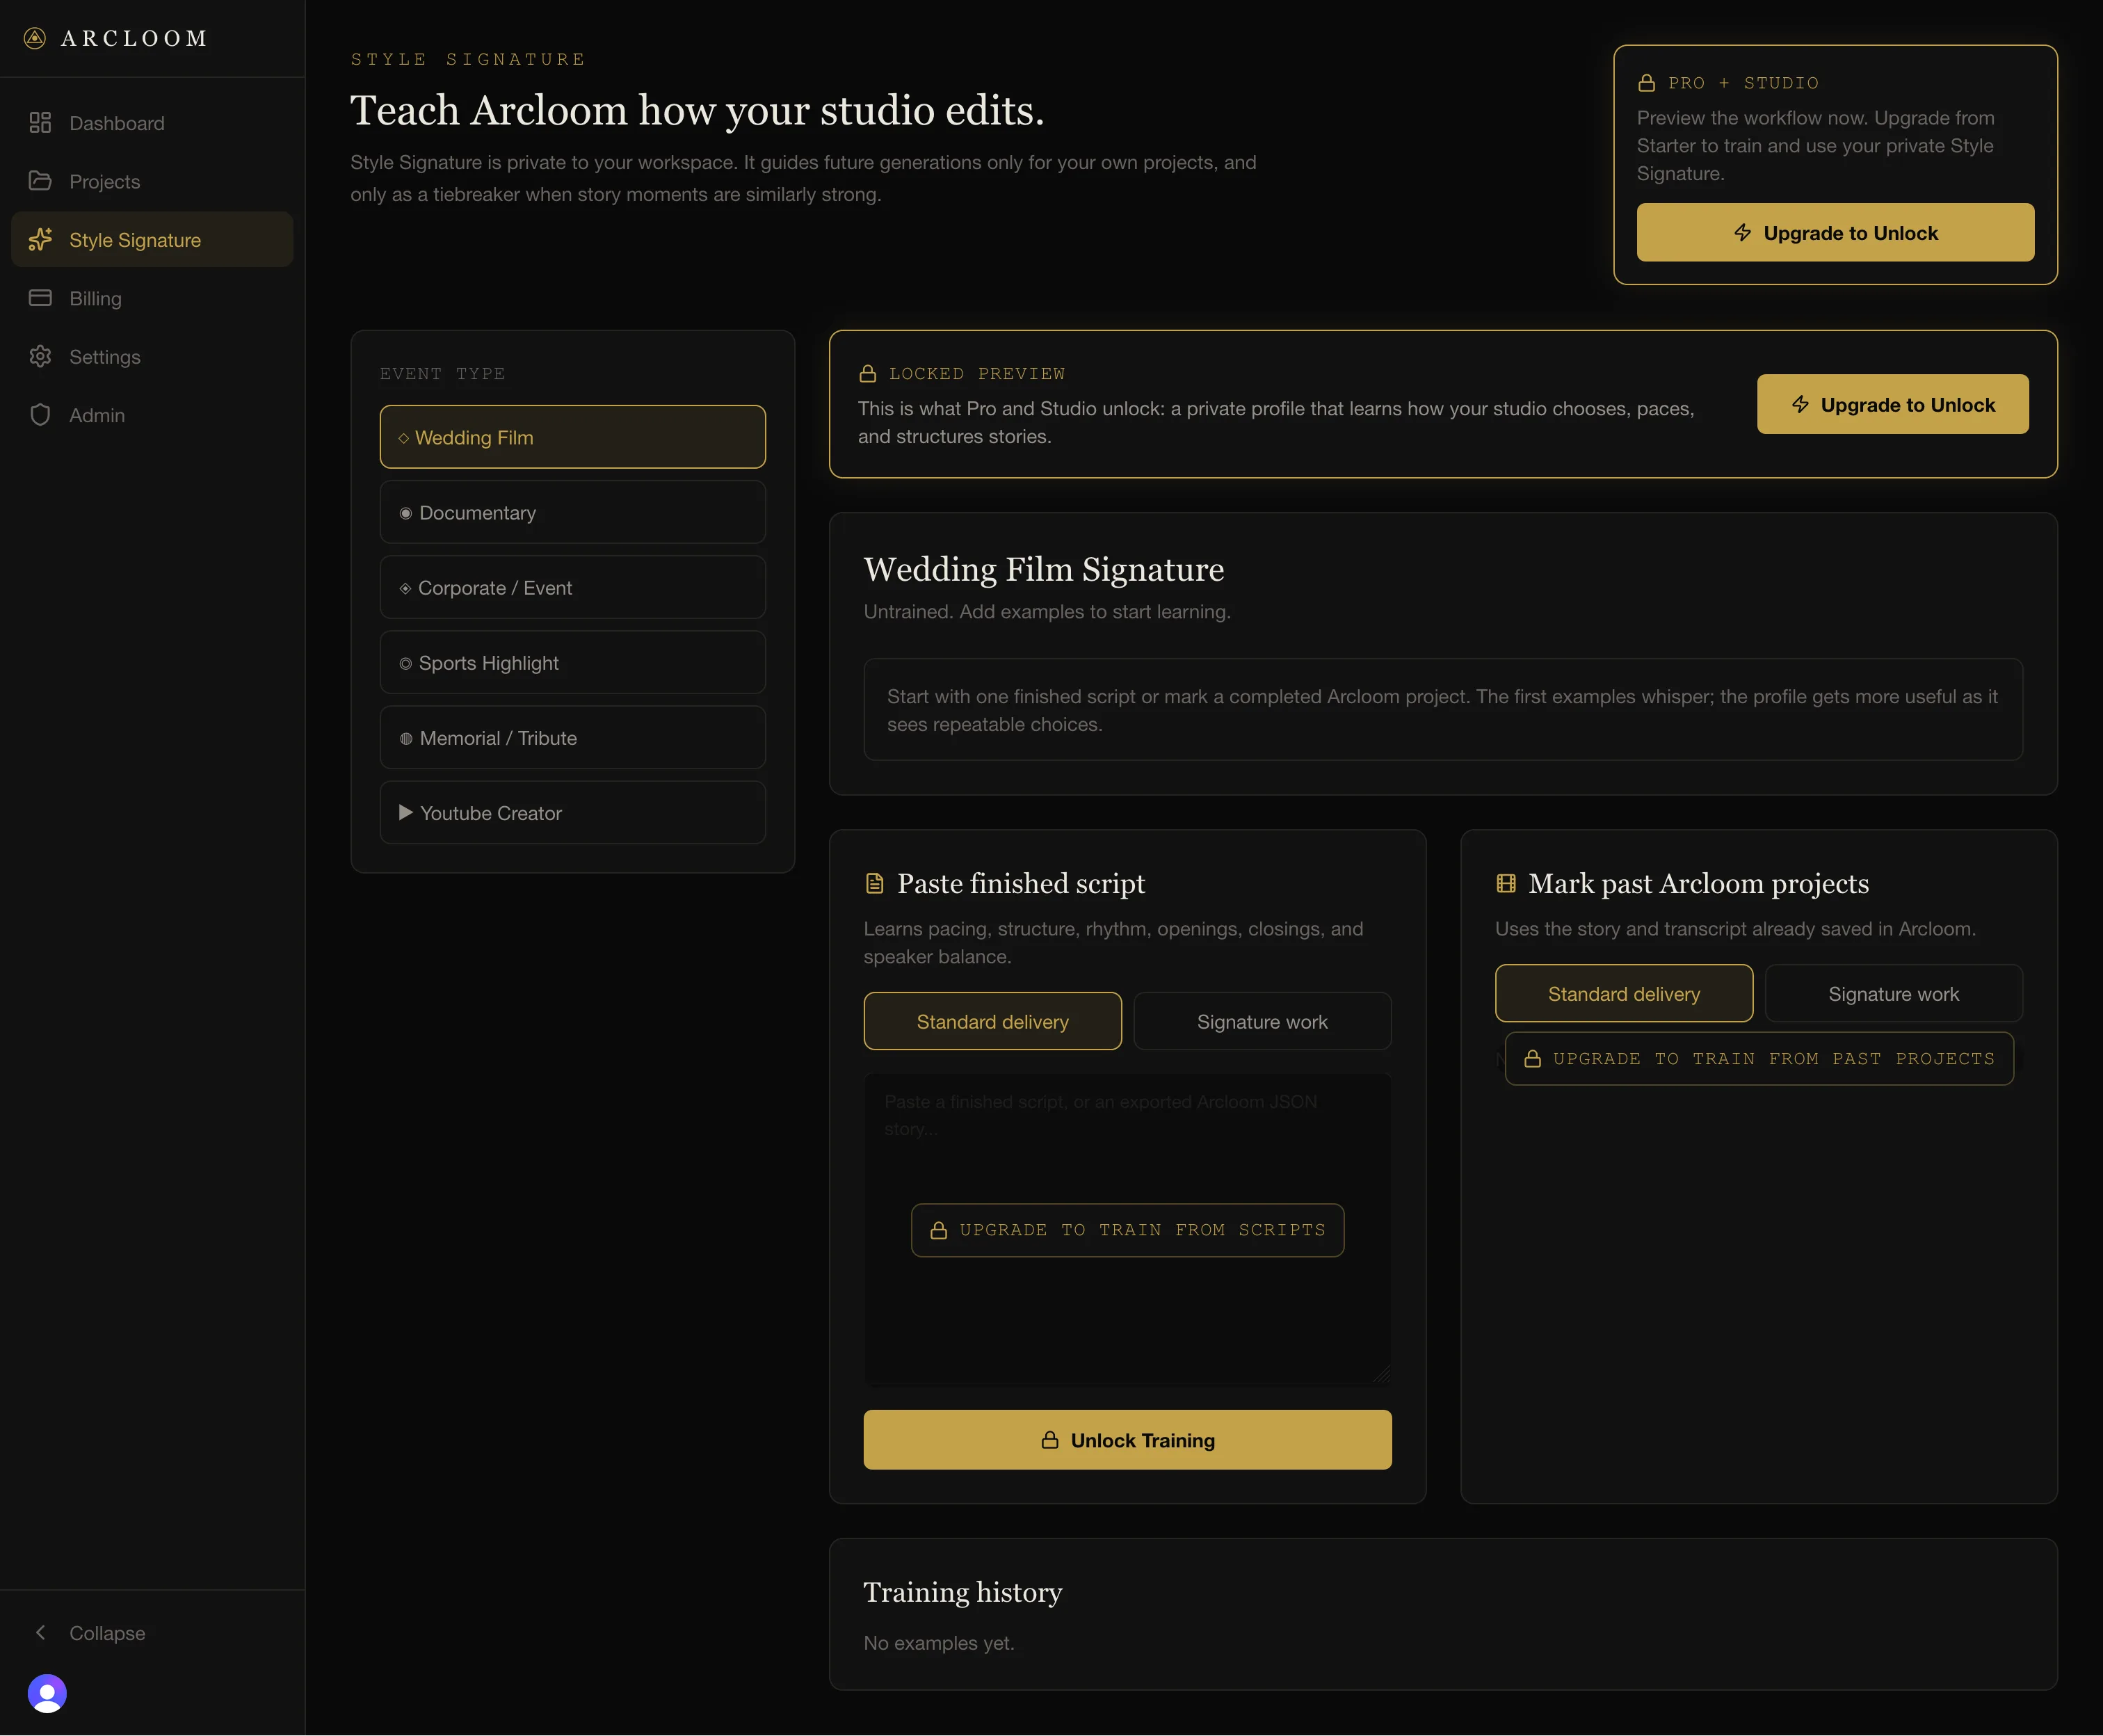Click the Unlock Training button
The width and height of the screenshot is (2103, 1736).
(1127, 1439)
